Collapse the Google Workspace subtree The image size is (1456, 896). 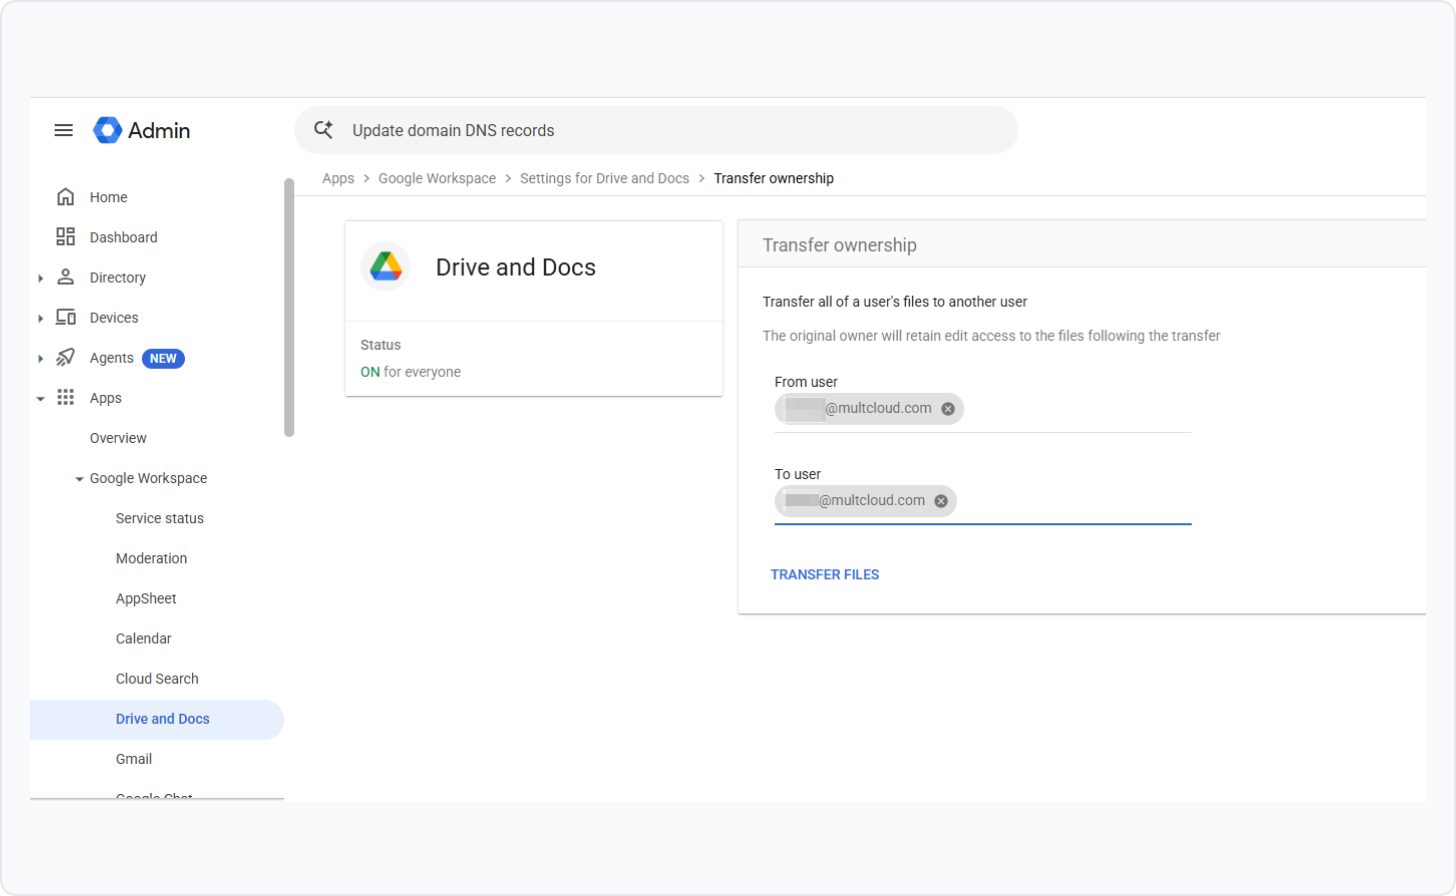tap(79, 479)
